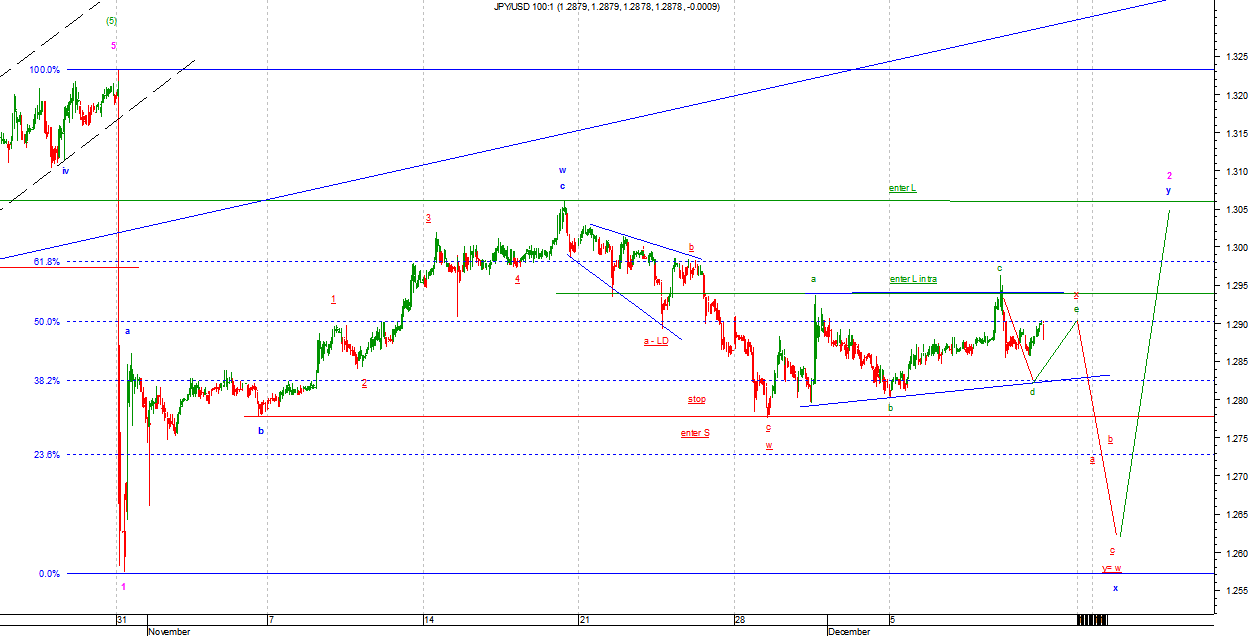The height and width of the screenshot is (636, 1250).
Task: Click the JPY/USD chart title text
Action: click(606, 7)
